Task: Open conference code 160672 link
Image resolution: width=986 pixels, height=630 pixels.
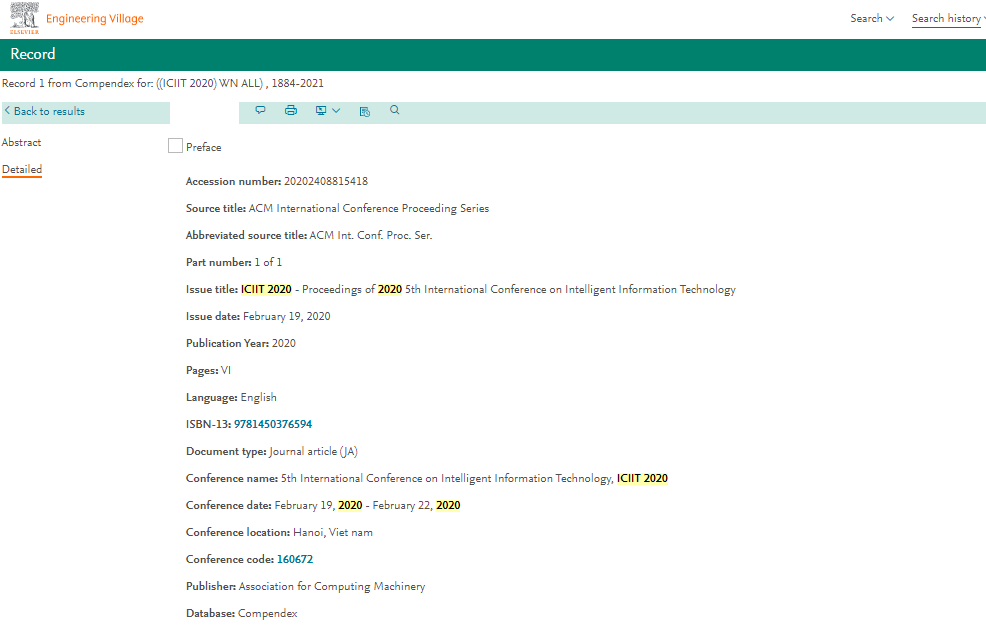Action: click(x=295, y=560)
